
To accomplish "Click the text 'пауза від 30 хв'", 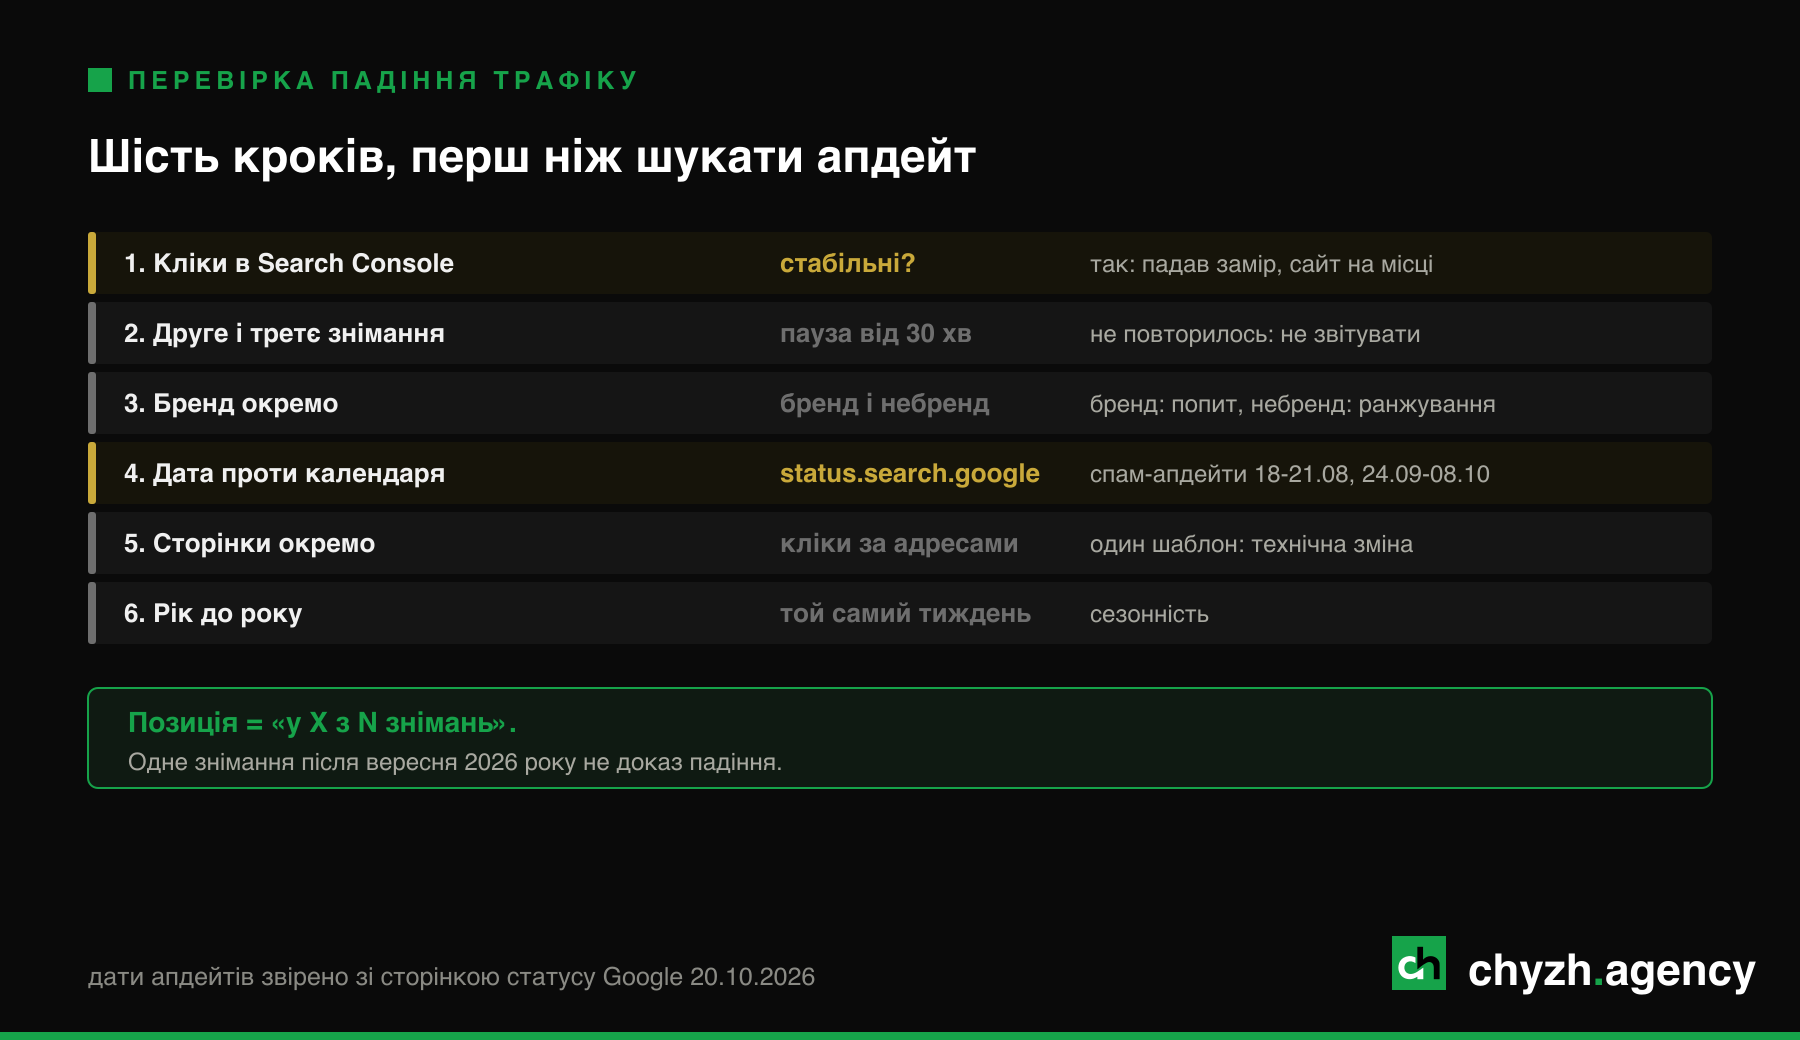I will 875,333.
